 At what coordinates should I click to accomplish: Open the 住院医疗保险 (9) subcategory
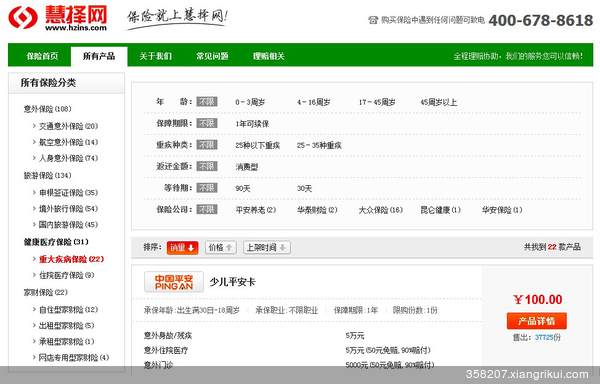[x=67, y=275]
